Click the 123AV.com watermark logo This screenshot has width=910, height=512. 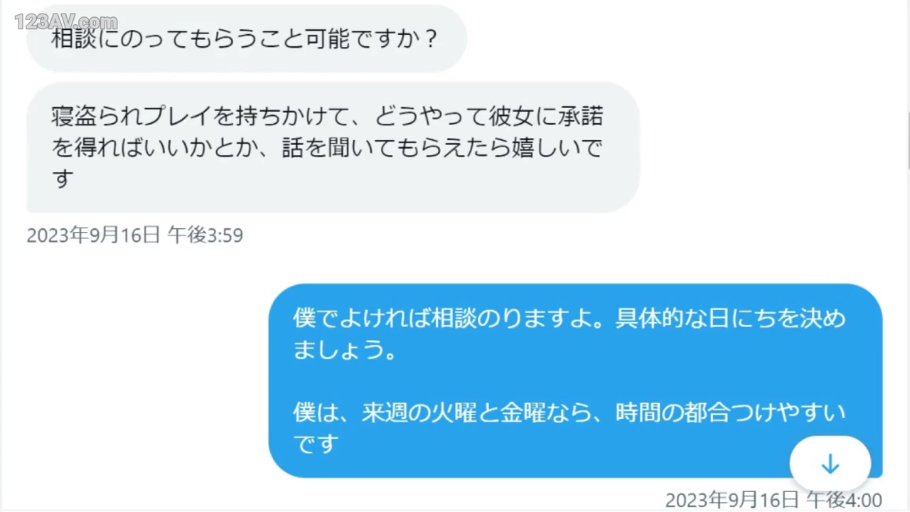[66, 22]
